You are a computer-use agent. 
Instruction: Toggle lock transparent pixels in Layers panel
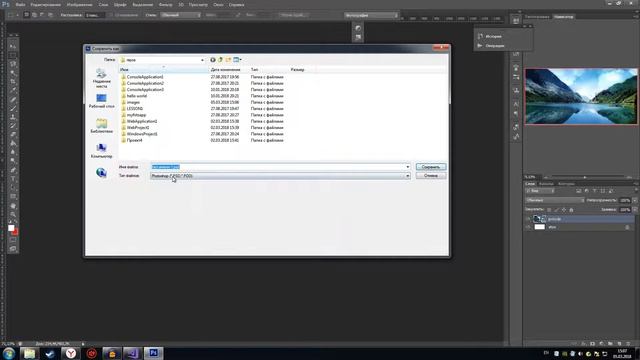[549, 210]
